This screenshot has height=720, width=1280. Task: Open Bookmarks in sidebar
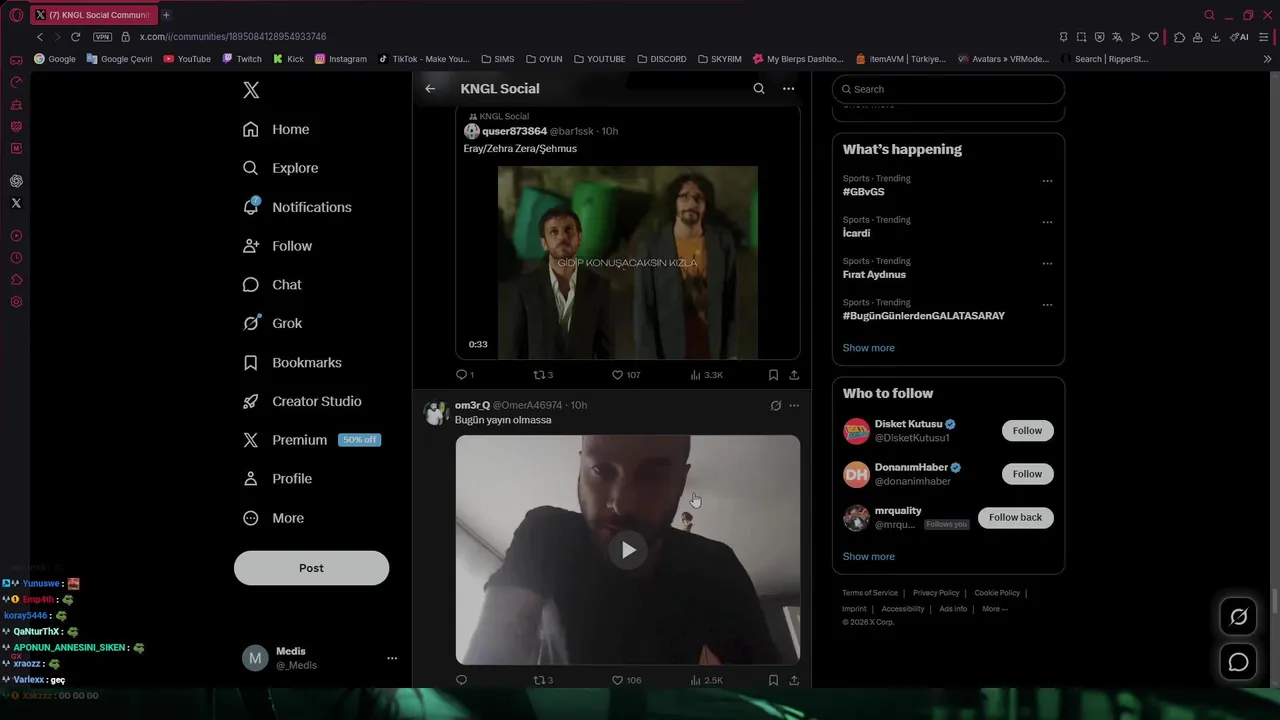pyautogui.click(x=293, y=362)
